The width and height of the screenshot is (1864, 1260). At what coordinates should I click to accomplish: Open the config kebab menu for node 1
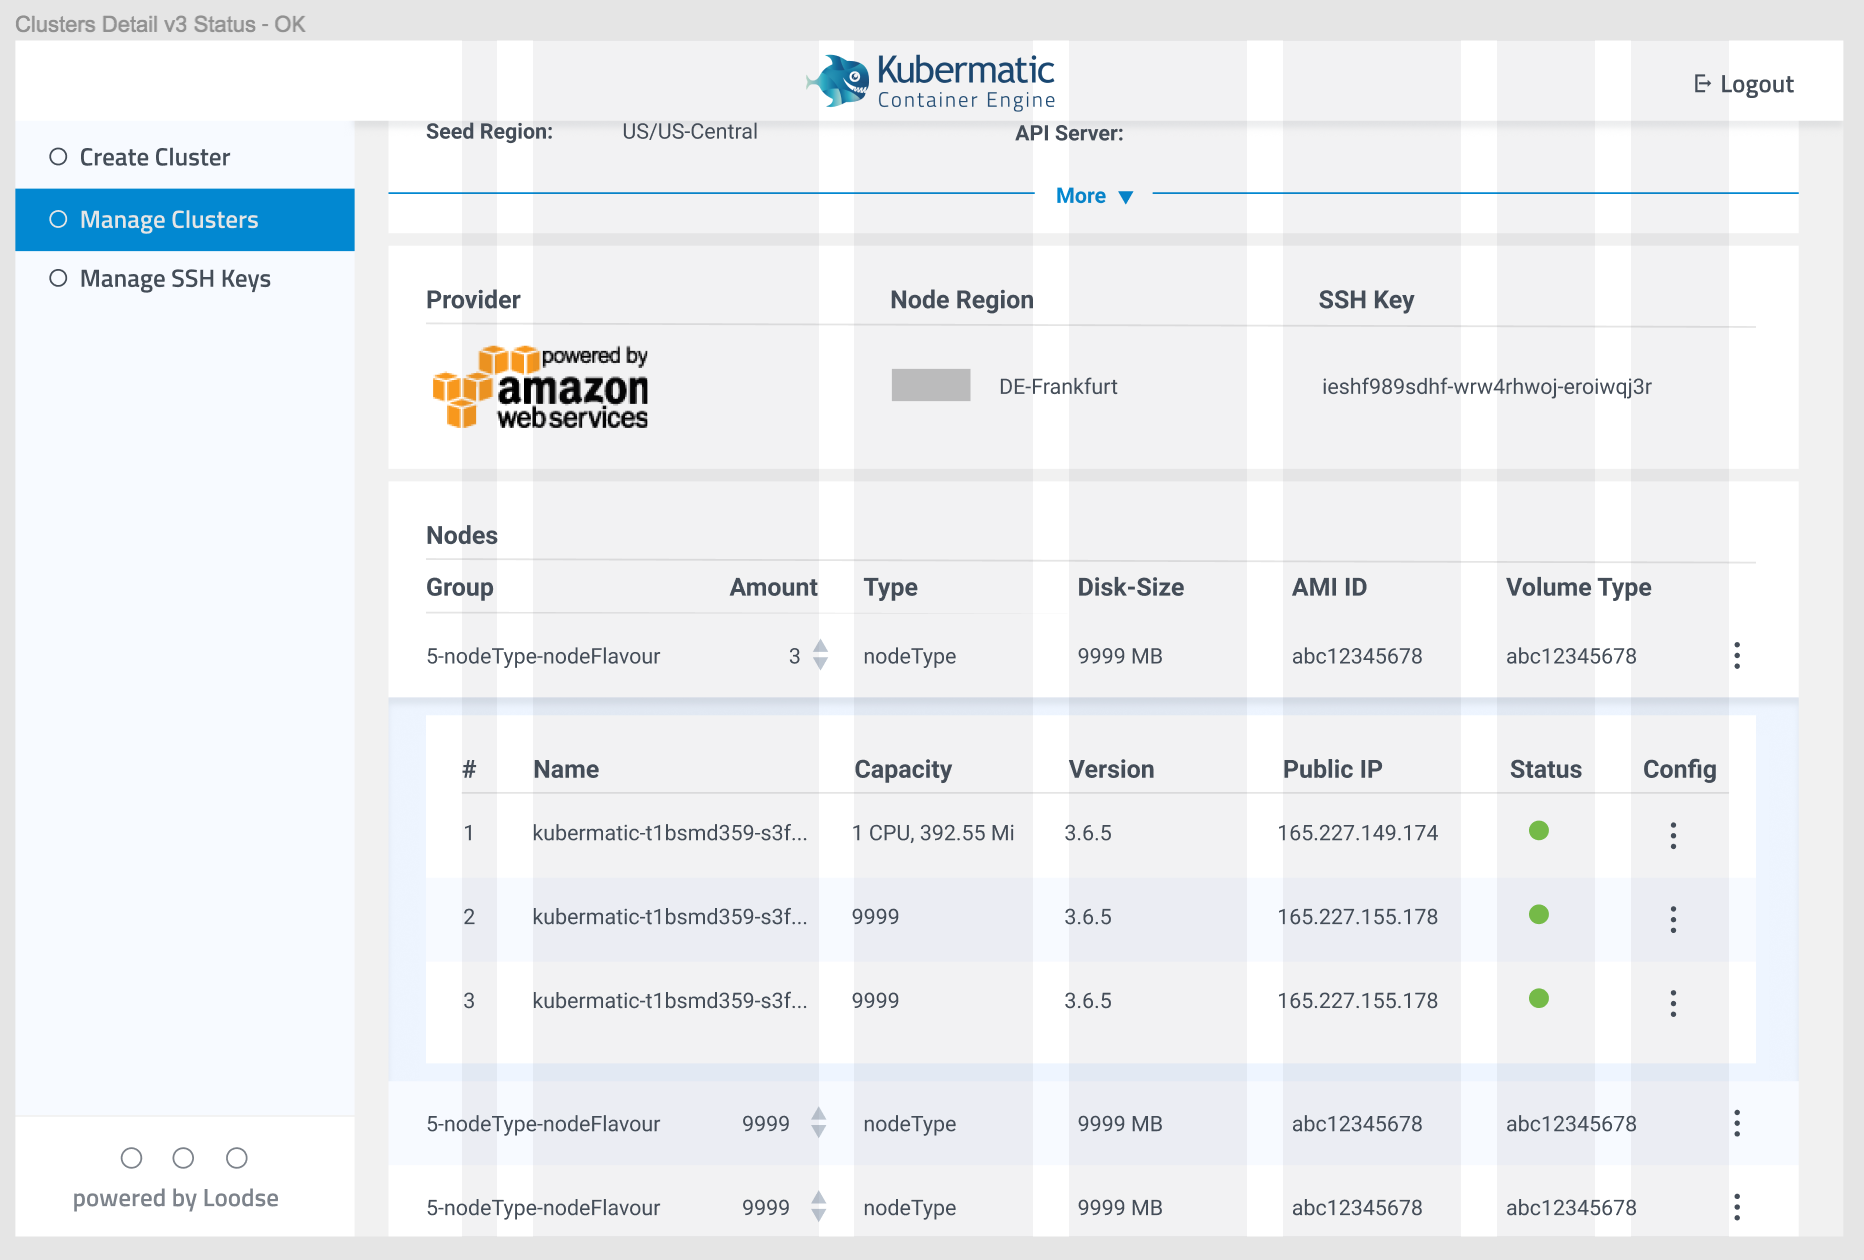[1673, 835]
